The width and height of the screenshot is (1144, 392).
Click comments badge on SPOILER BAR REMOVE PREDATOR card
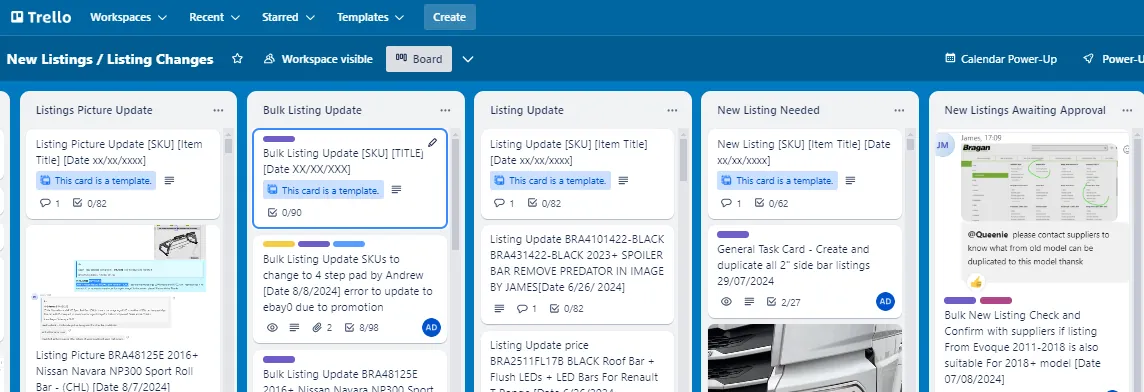[x=526, y=309]
